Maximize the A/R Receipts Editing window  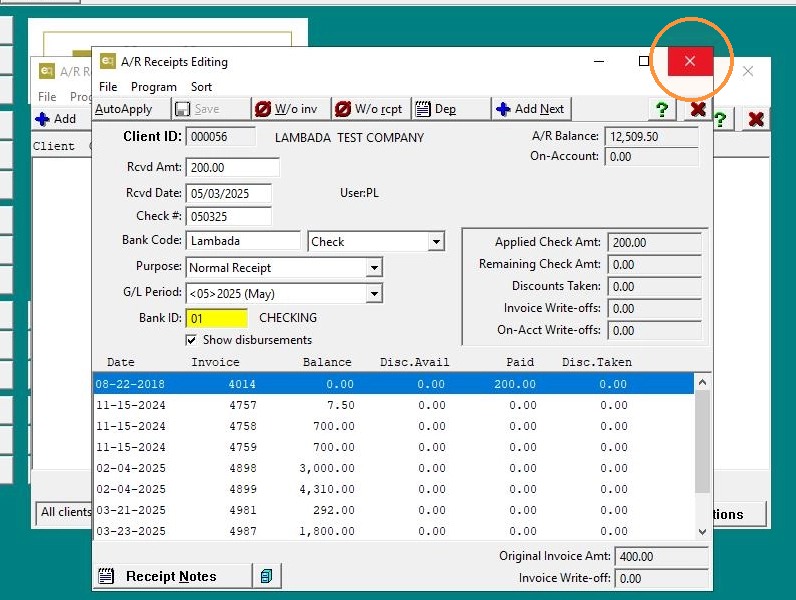pyautogui.click(x=644, y=61)
